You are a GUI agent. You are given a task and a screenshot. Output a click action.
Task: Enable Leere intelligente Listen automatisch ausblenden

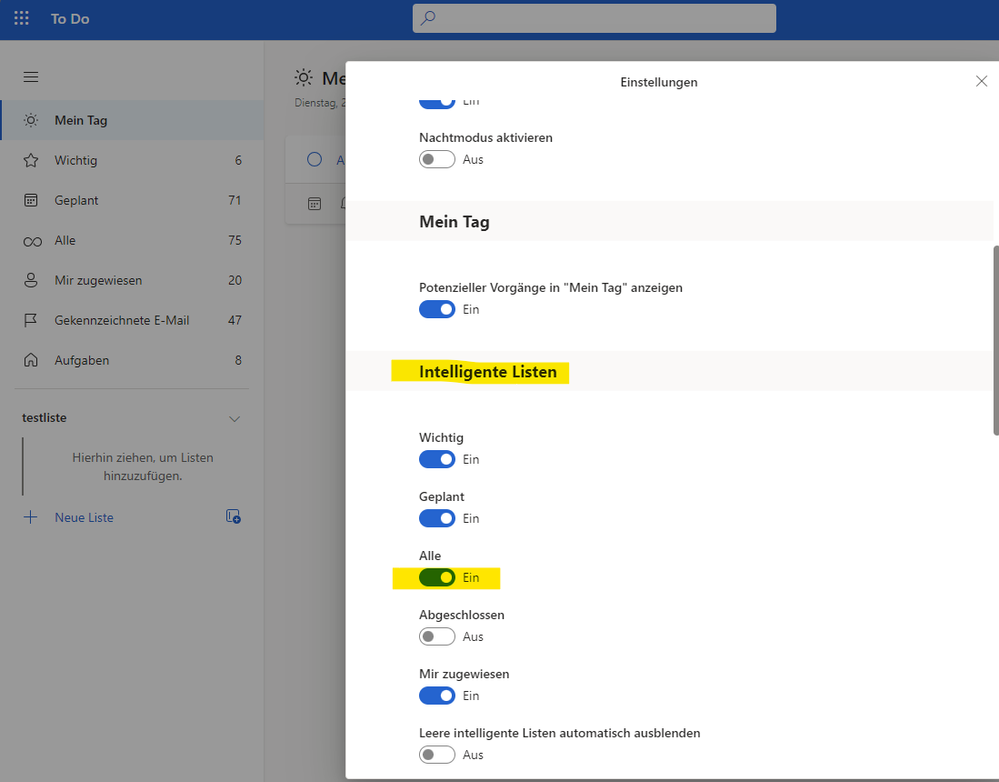[437, 755]
